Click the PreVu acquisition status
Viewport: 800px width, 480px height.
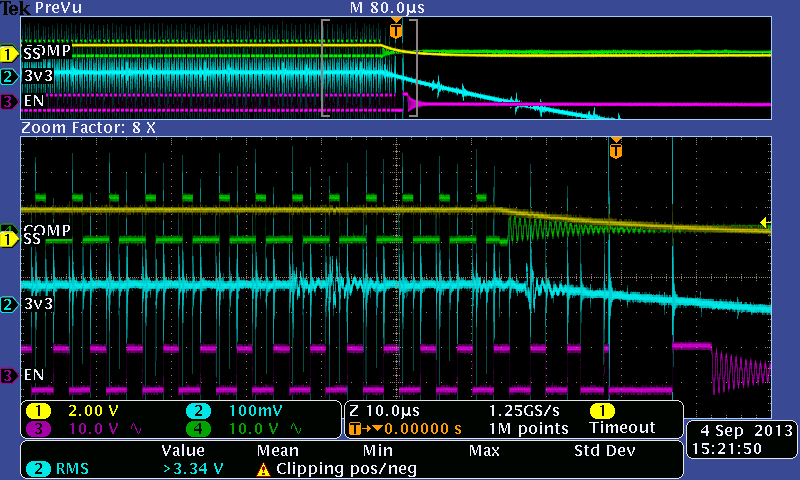point(58,8)
